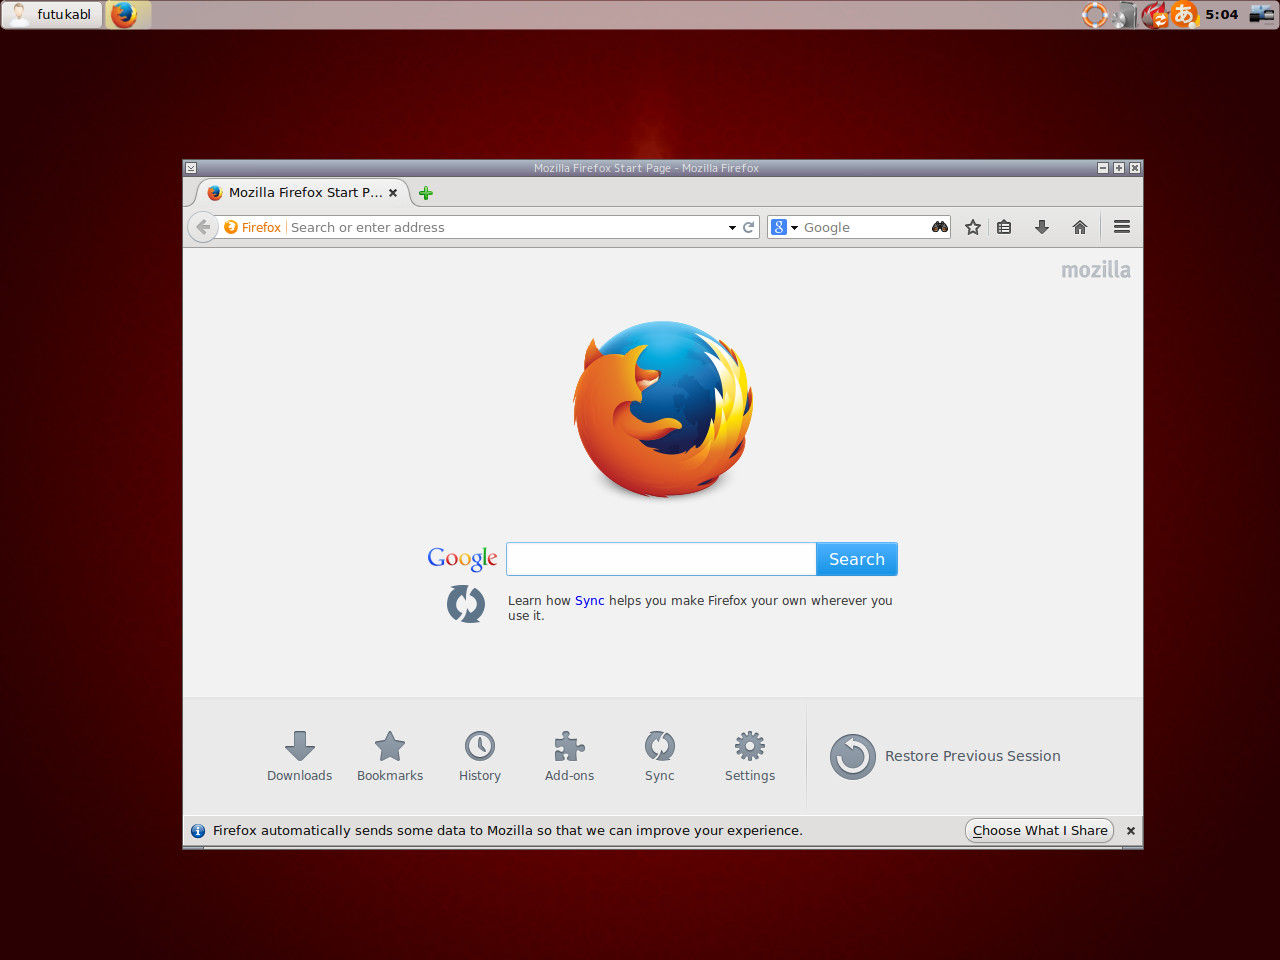This screenshot has width=1280, height=960.
Task: Click the network icon in the tray
Action: tap(1262, 14)
